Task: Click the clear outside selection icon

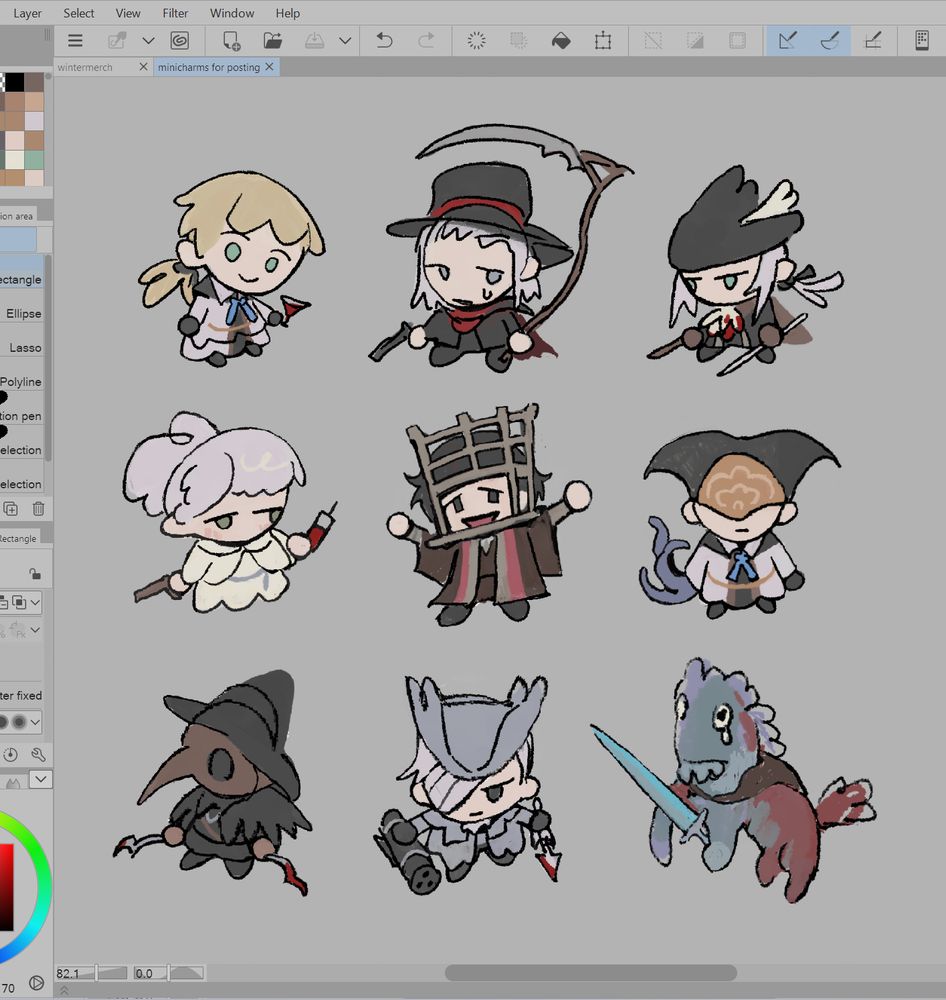Action: [x=519, y=41]
